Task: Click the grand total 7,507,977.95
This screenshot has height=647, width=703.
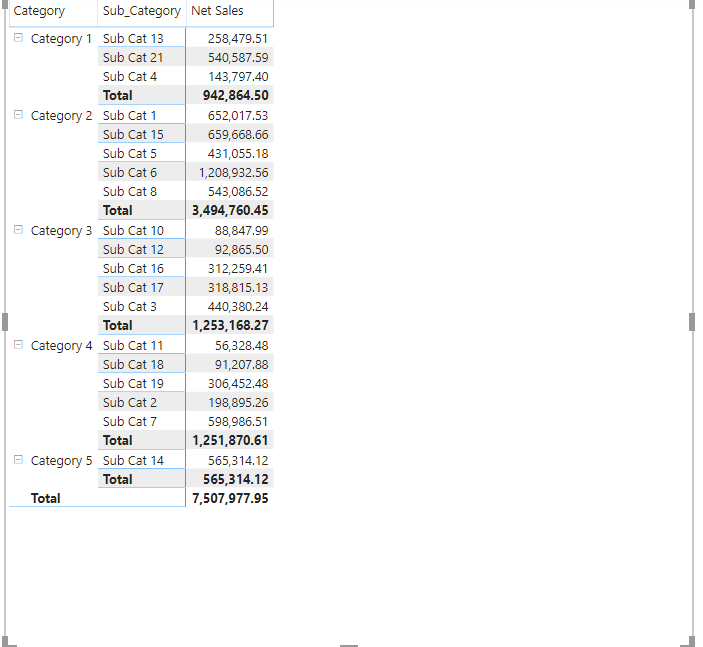Action: click(x=230, y=499)
